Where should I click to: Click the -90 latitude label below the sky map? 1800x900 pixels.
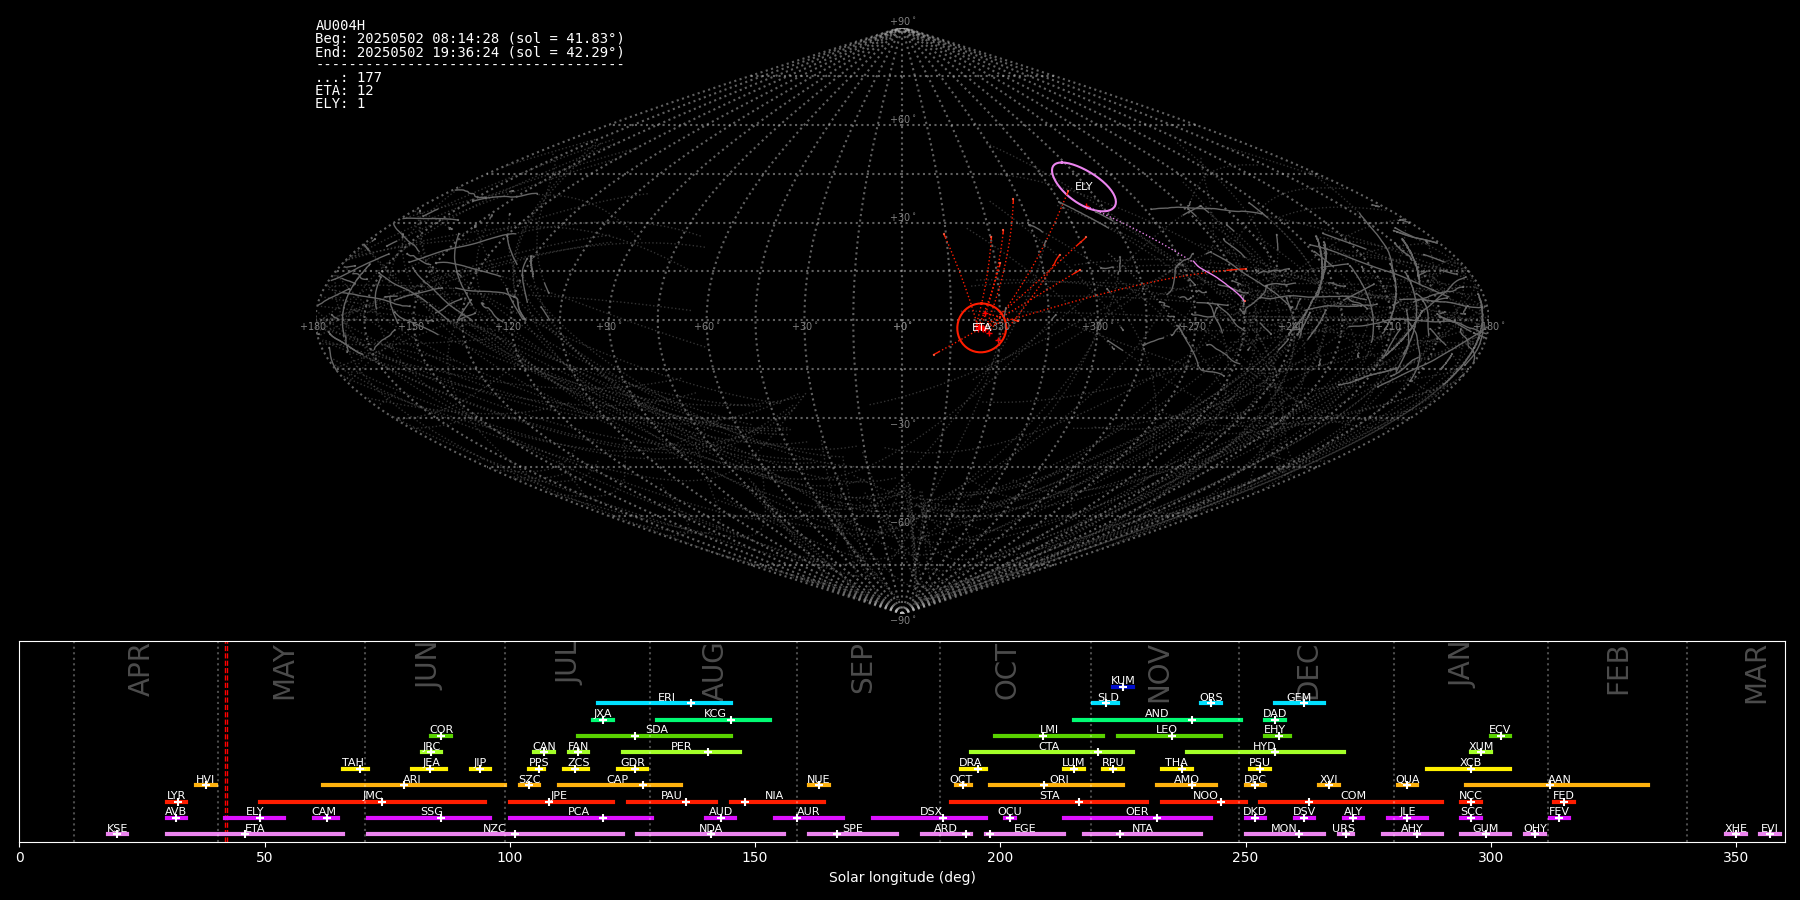pos(901,620)
